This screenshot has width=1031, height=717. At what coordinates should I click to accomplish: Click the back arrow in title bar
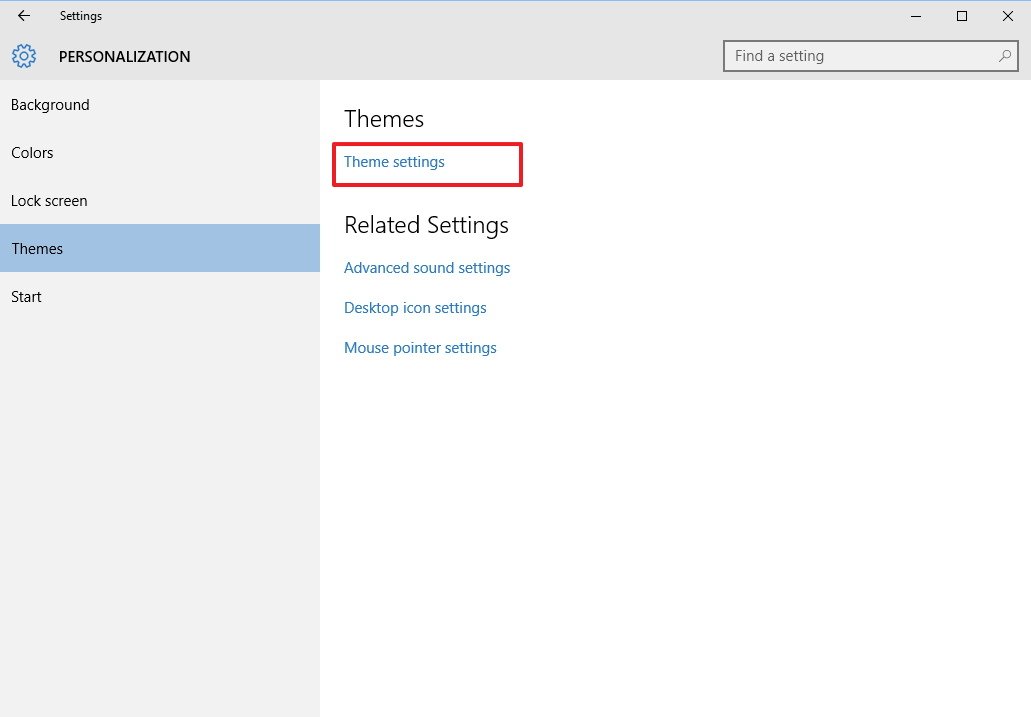click(24, 16)
